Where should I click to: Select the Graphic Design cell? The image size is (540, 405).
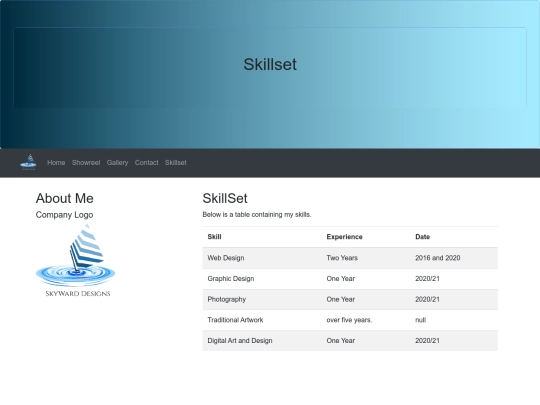point(262,279)
